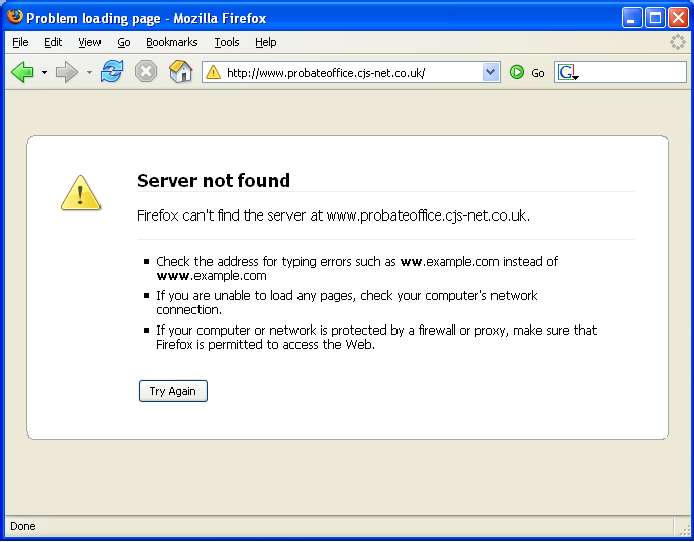
Task: Click the Google search engine icon
Action: tap(567, 72)
